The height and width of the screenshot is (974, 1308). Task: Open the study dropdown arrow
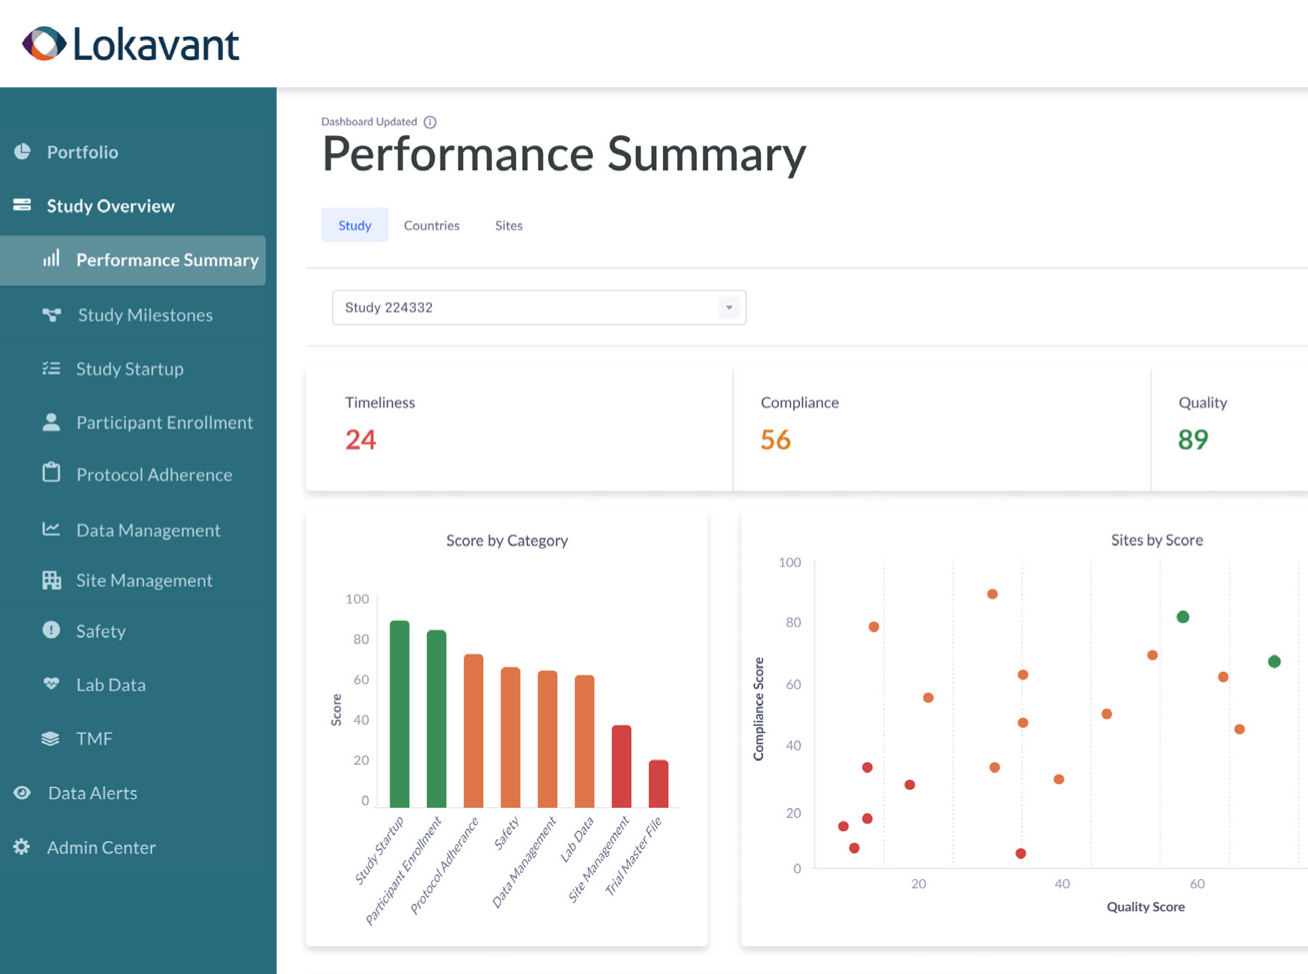pos(728,307)
